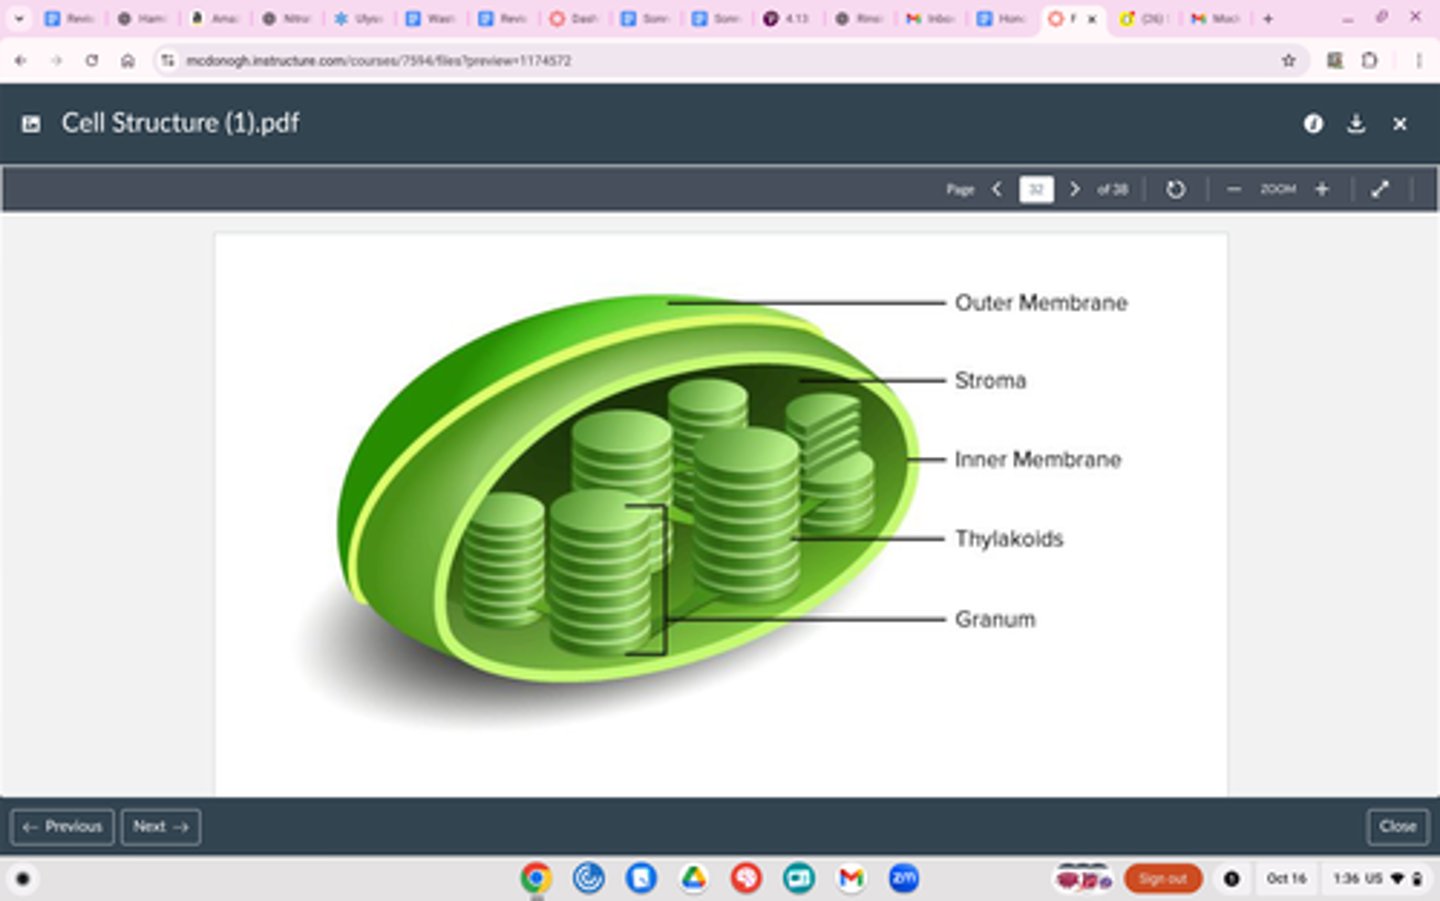Open a new browser tab
Viewport: 1440px width, 901px height.
(1268, 18)
